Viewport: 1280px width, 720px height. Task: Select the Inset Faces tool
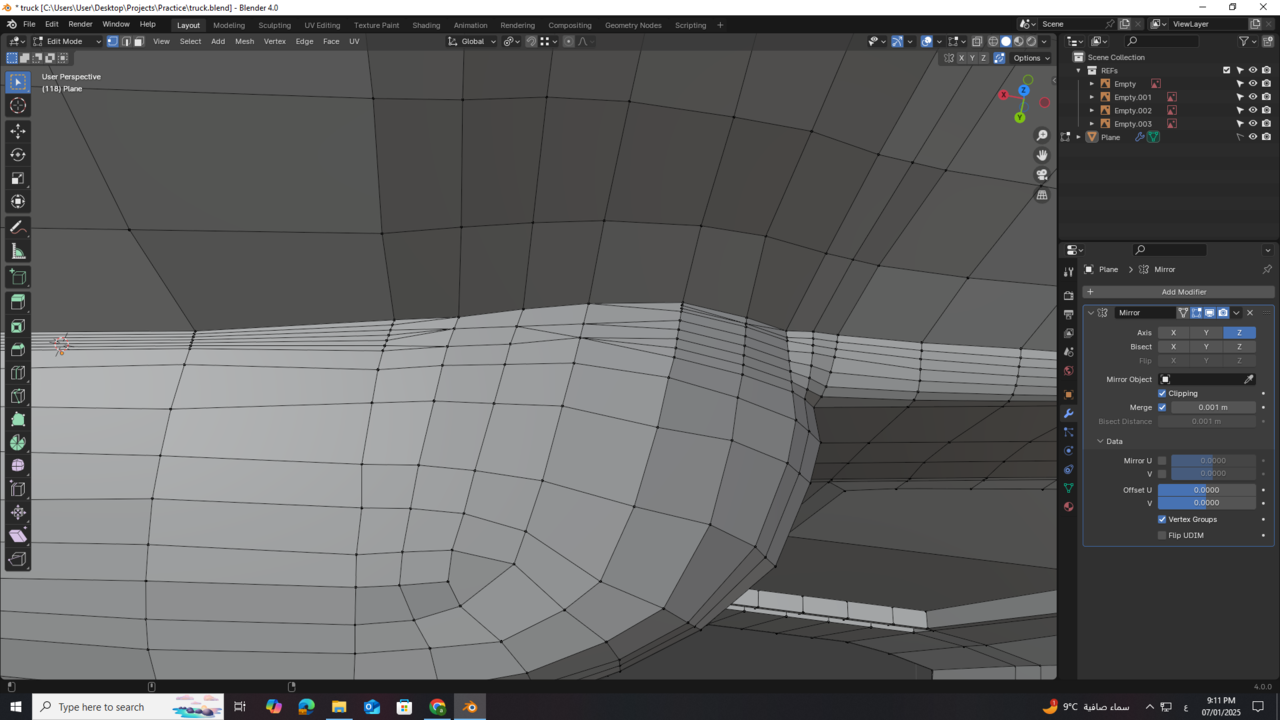(x=18, y=326)
